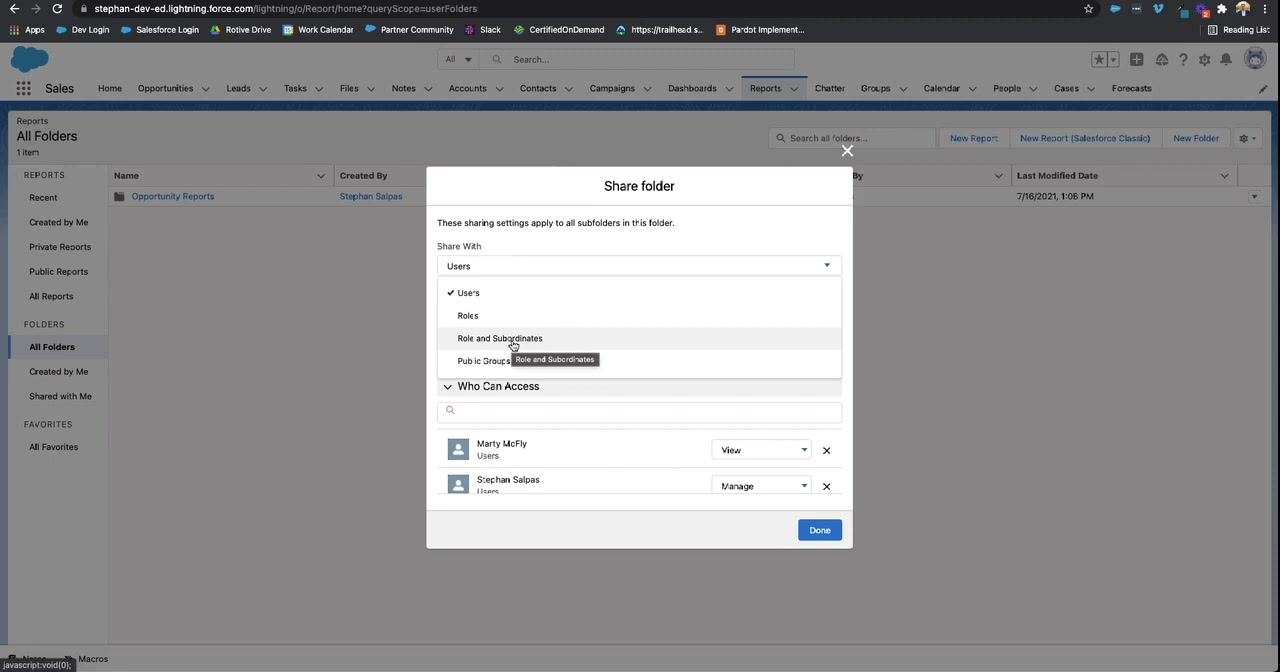Screen dimensions: 1280x672
Task: Open the Dashboards tab
Action: 692,89
